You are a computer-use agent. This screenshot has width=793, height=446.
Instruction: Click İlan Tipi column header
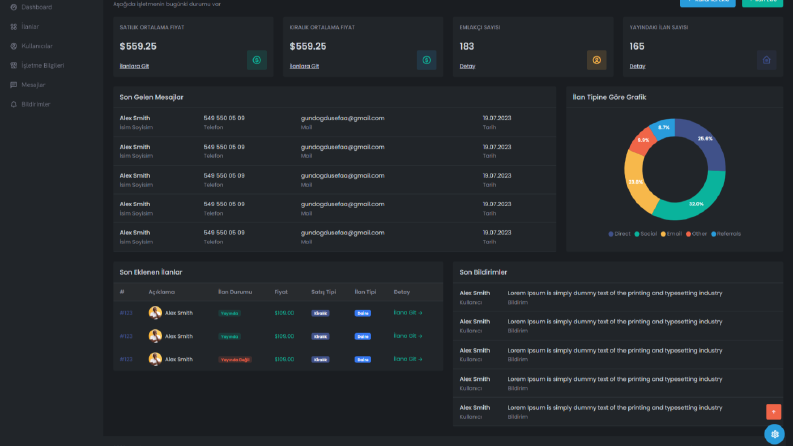click(365, 292)
